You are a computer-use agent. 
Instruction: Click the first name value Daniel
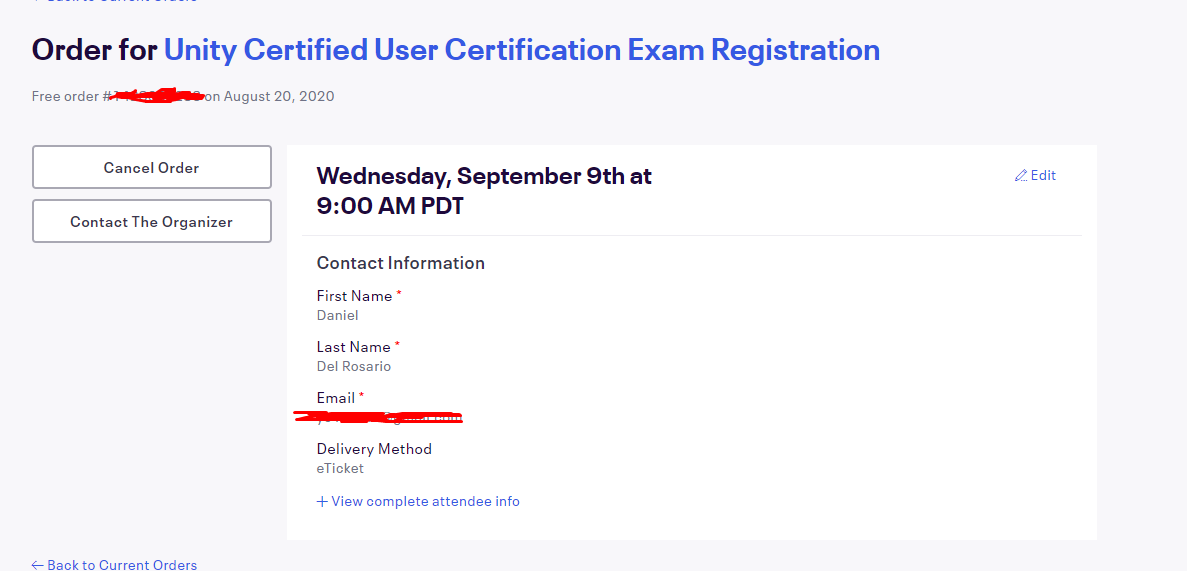tap(338, 316)
